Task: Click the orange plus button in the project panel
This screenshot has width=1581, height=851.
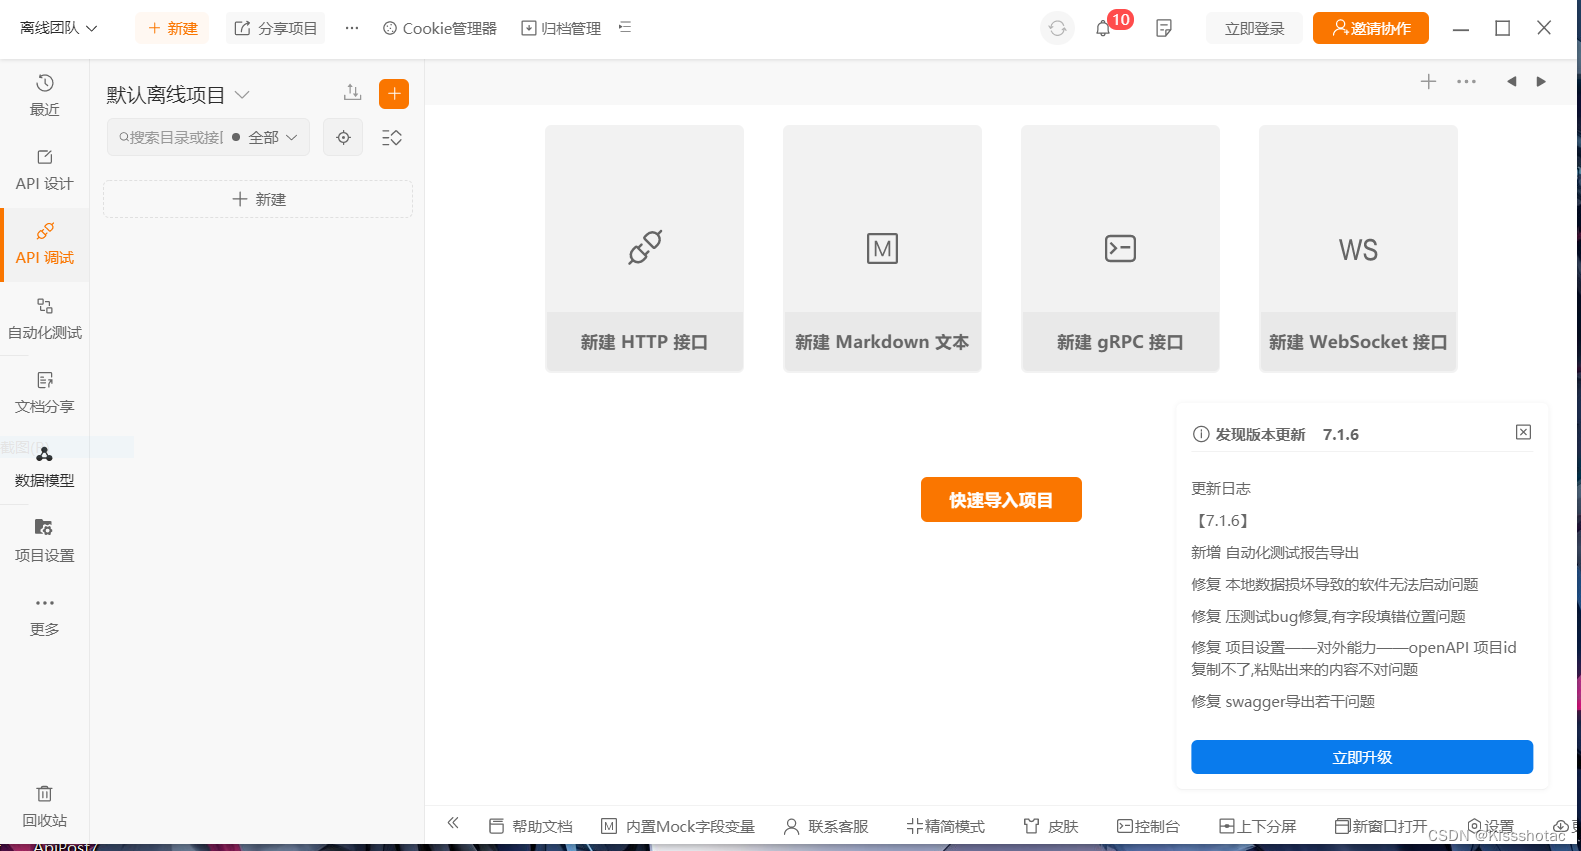Action: click(x=394, y=94)
